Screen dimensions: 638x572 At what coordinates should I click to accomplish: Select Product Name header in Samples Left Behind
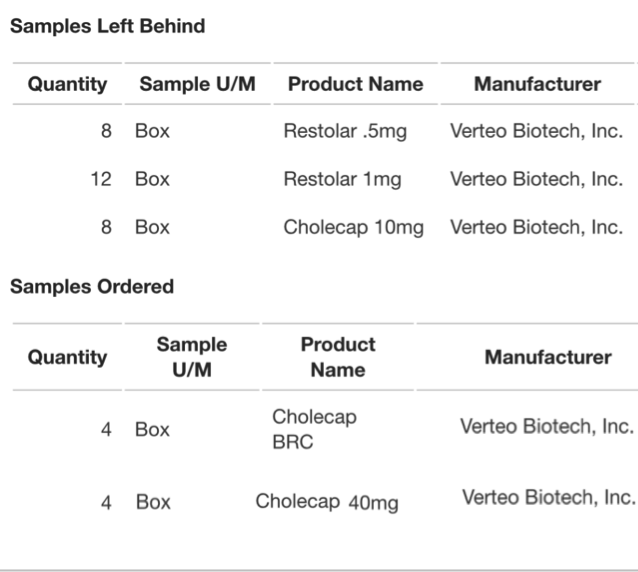click(x=355, y=85)
